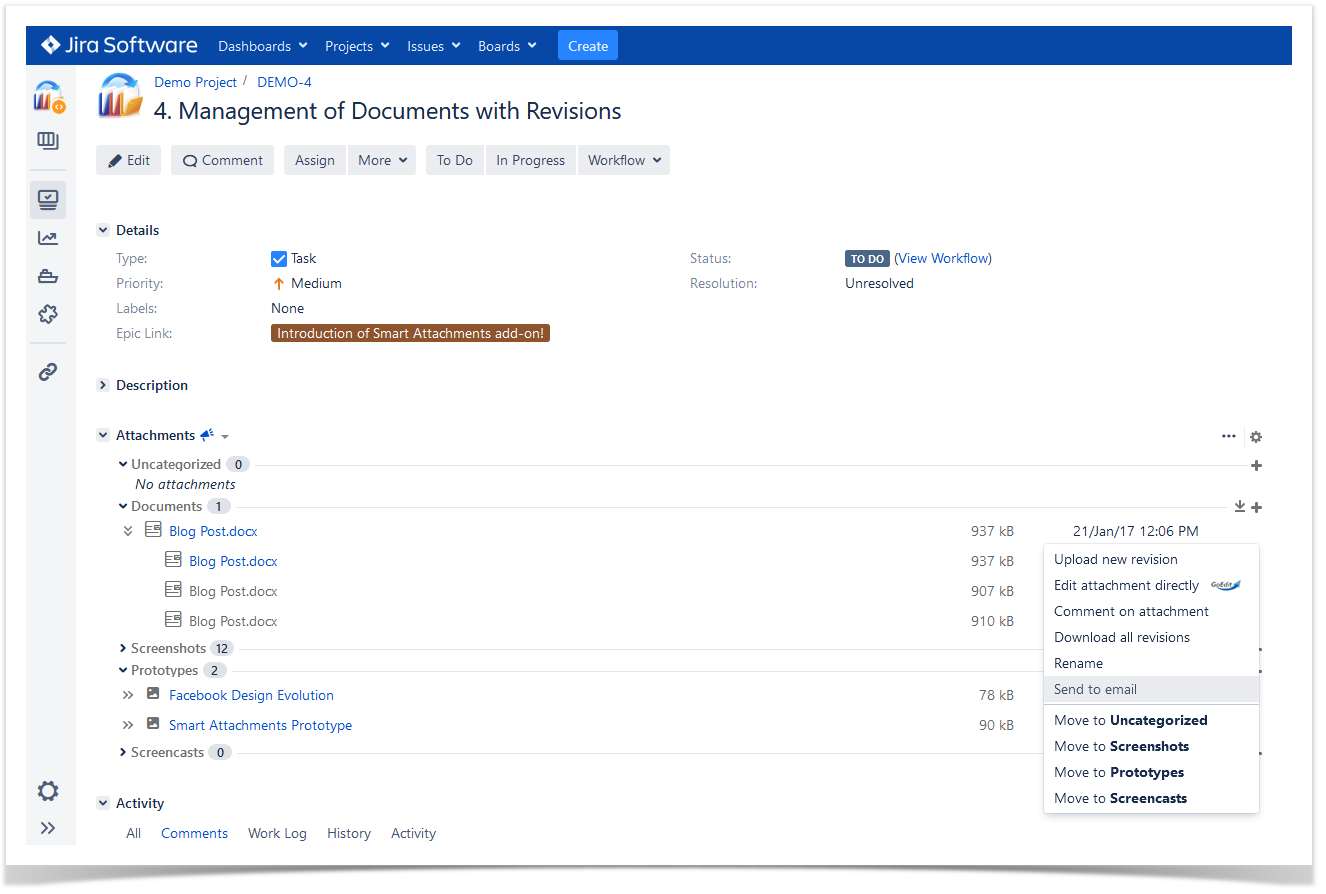
Task: Open the View Workflow link
Action: pos(943,258)
